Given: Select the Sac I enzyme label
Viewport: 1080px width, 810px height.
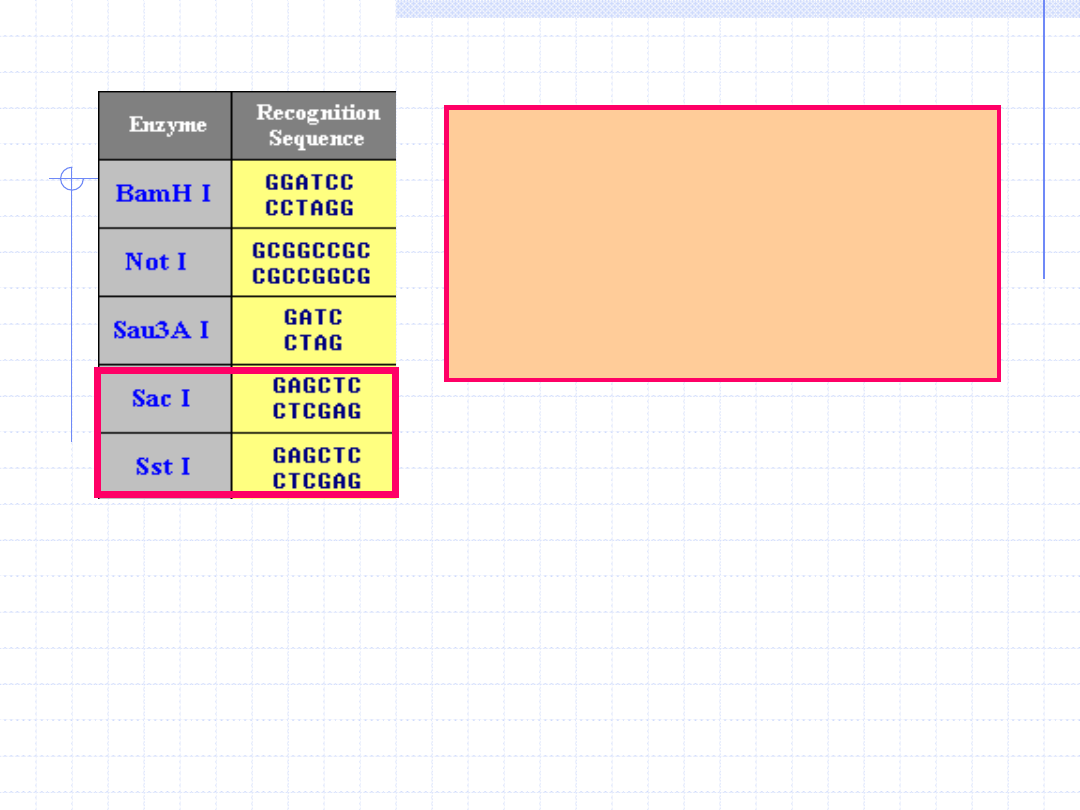Looking at the screenshot, I should click(x=161, y=398).
